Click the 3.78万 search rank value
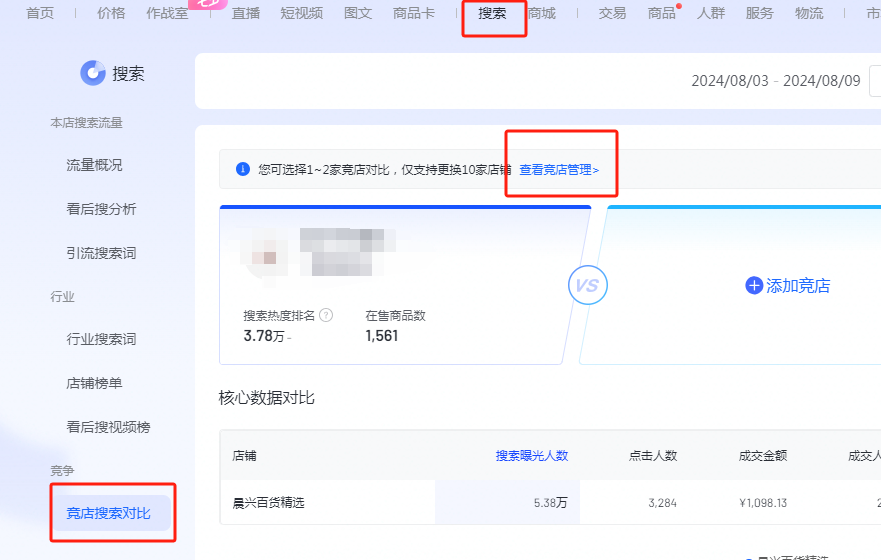881x560 pixels. click(264, 336)
